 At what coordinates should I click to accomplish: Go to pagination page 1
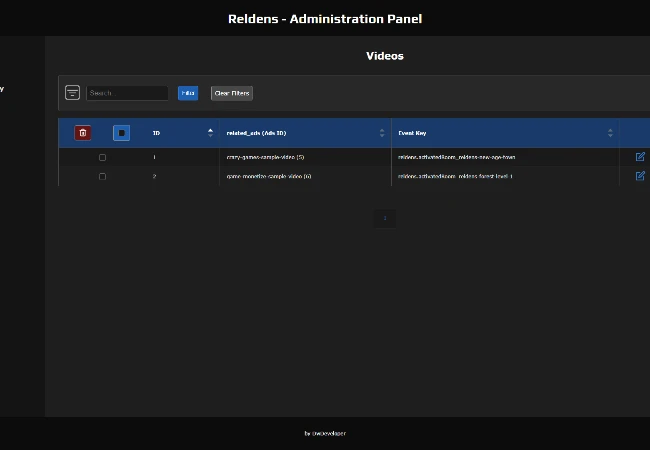click(385, 218)
